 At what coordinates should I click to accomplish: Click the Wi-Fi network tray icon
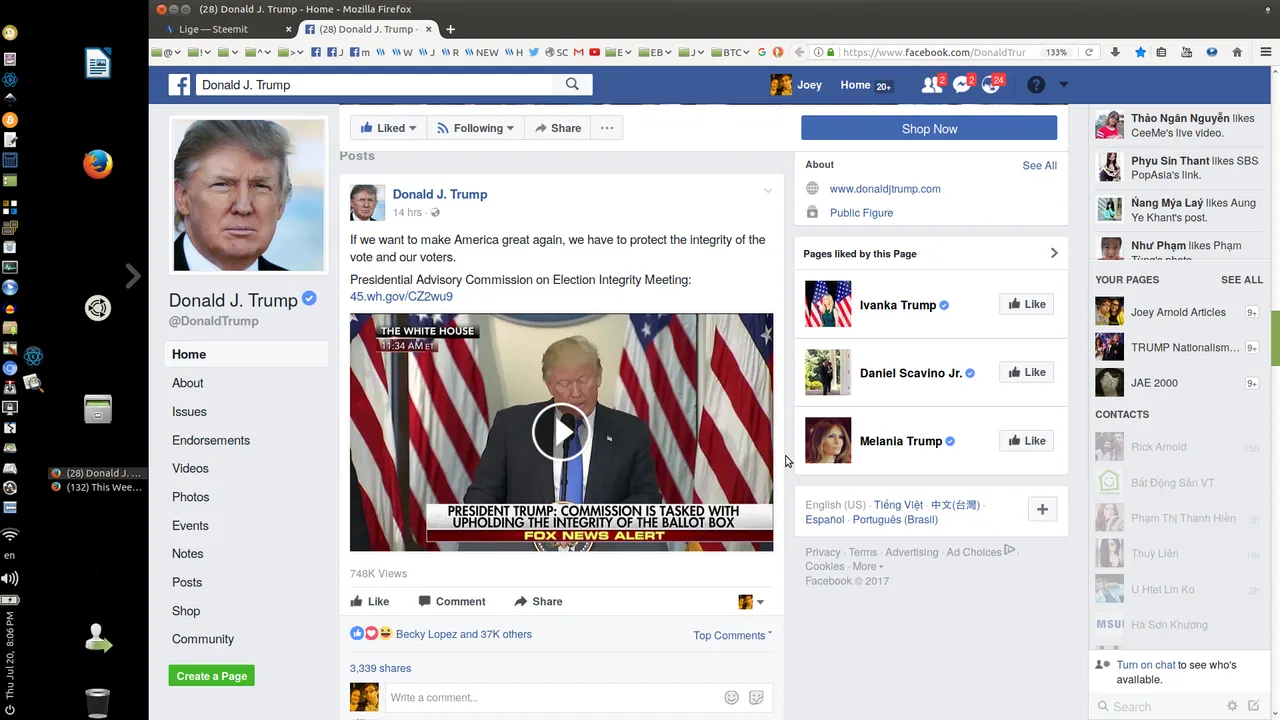tap(10, 535)
